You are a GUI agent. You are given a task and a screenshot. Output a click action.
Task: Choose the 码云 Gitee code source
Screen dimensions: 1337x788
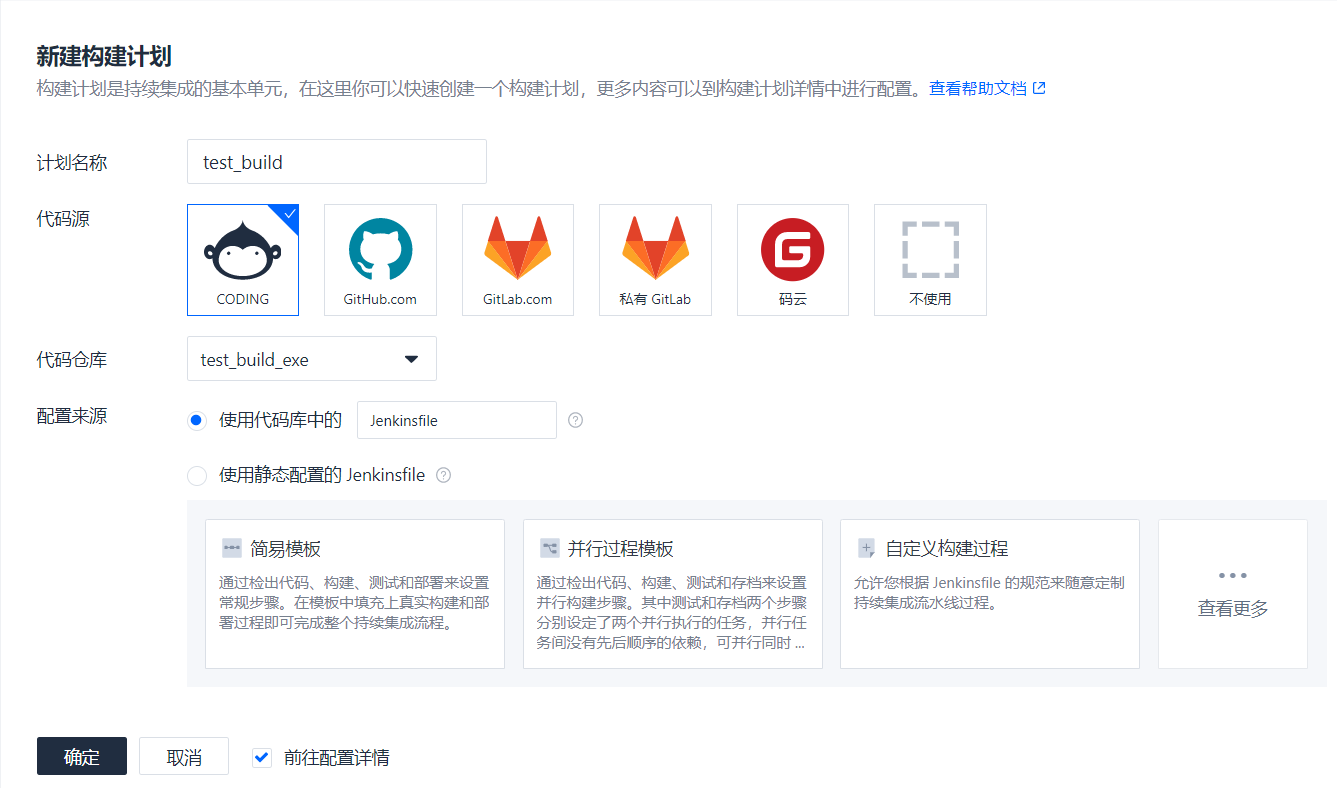click(792, 260)
